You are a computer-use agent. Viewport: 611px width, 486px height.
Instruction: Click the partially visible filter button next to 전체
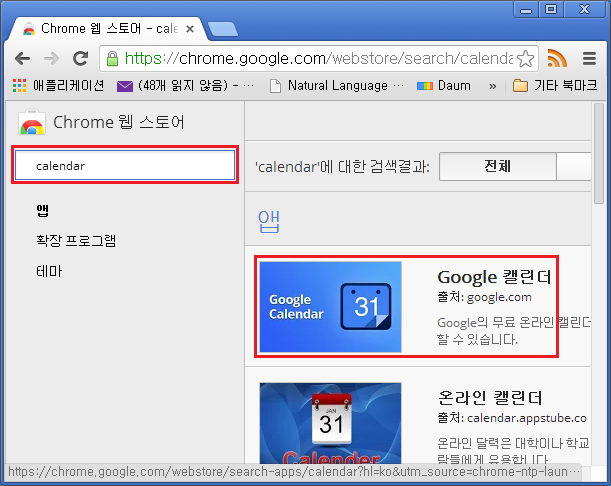click(574, 166)
